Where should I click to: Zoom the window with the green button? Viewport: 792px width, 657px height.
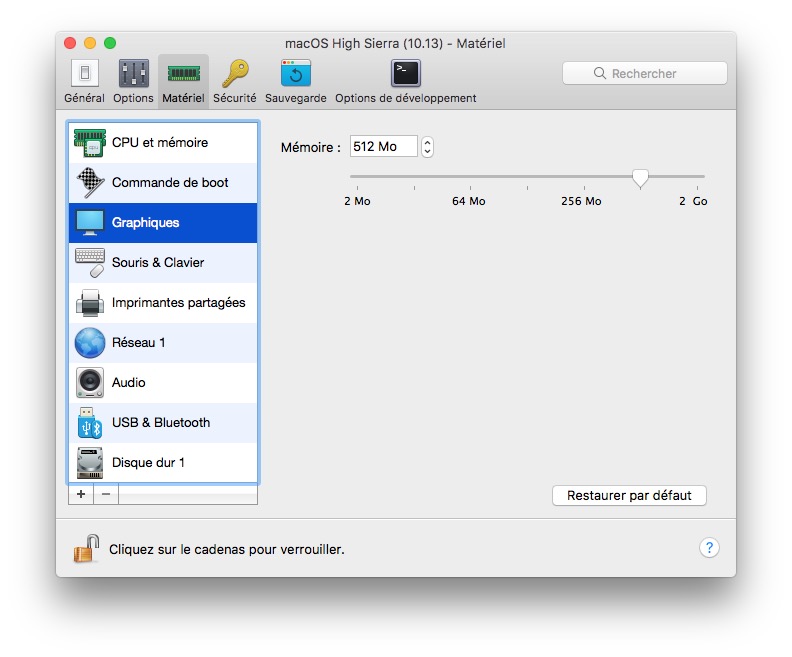110,43
